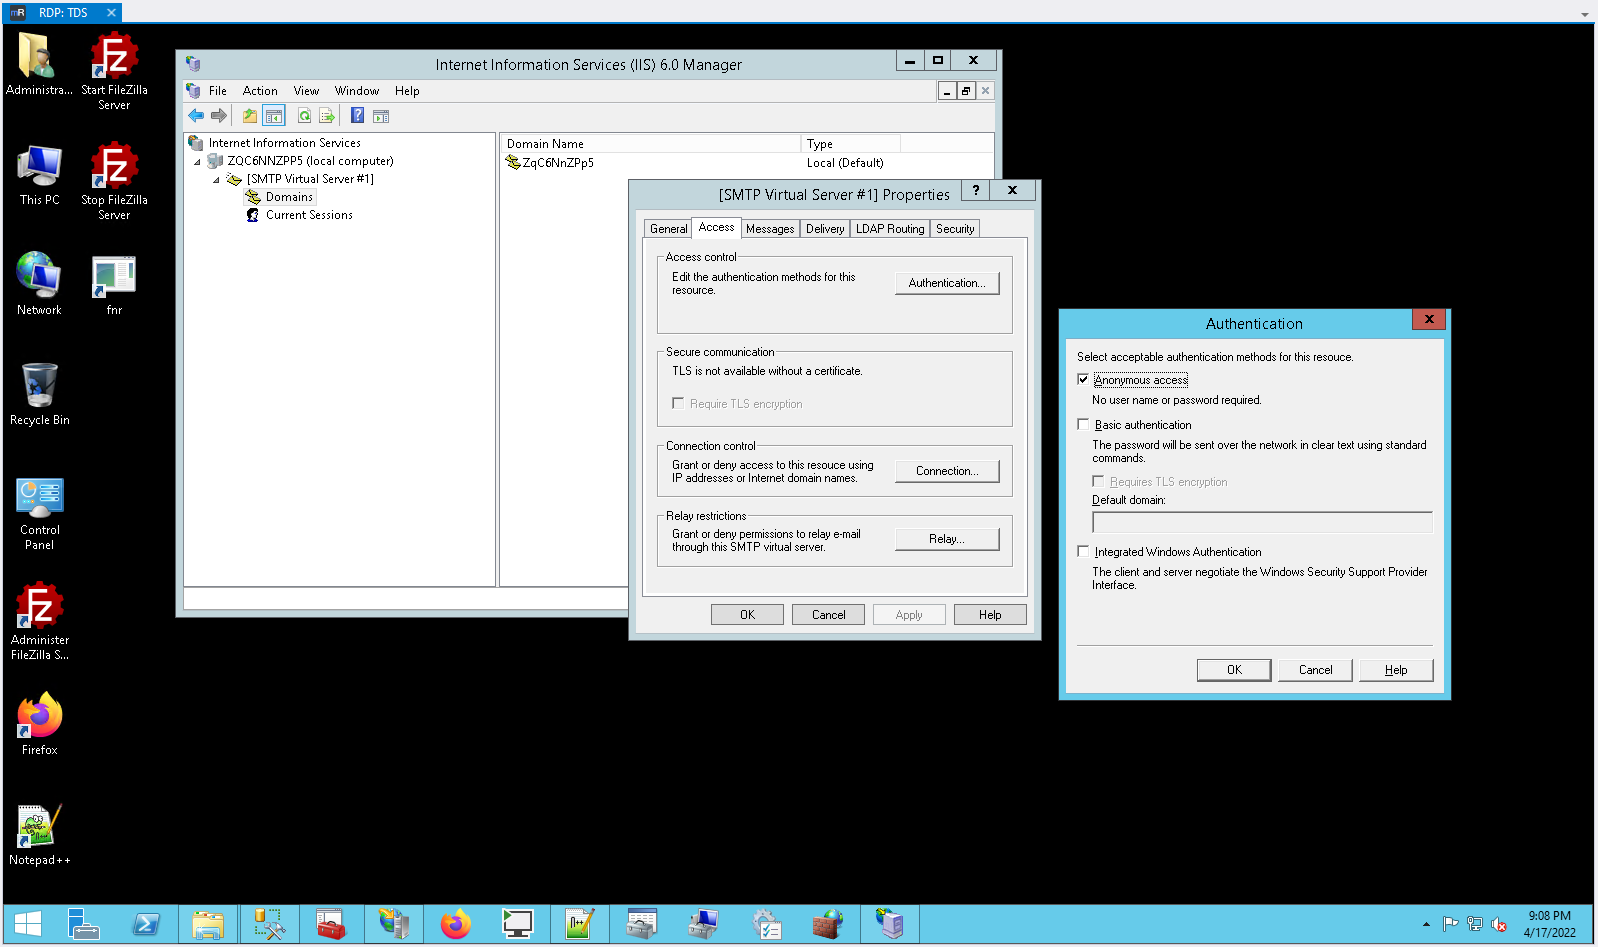1598x947 pixels.
Task: Click Cancel in the Authentication dialog
Action: click(x=1315, y=670)
